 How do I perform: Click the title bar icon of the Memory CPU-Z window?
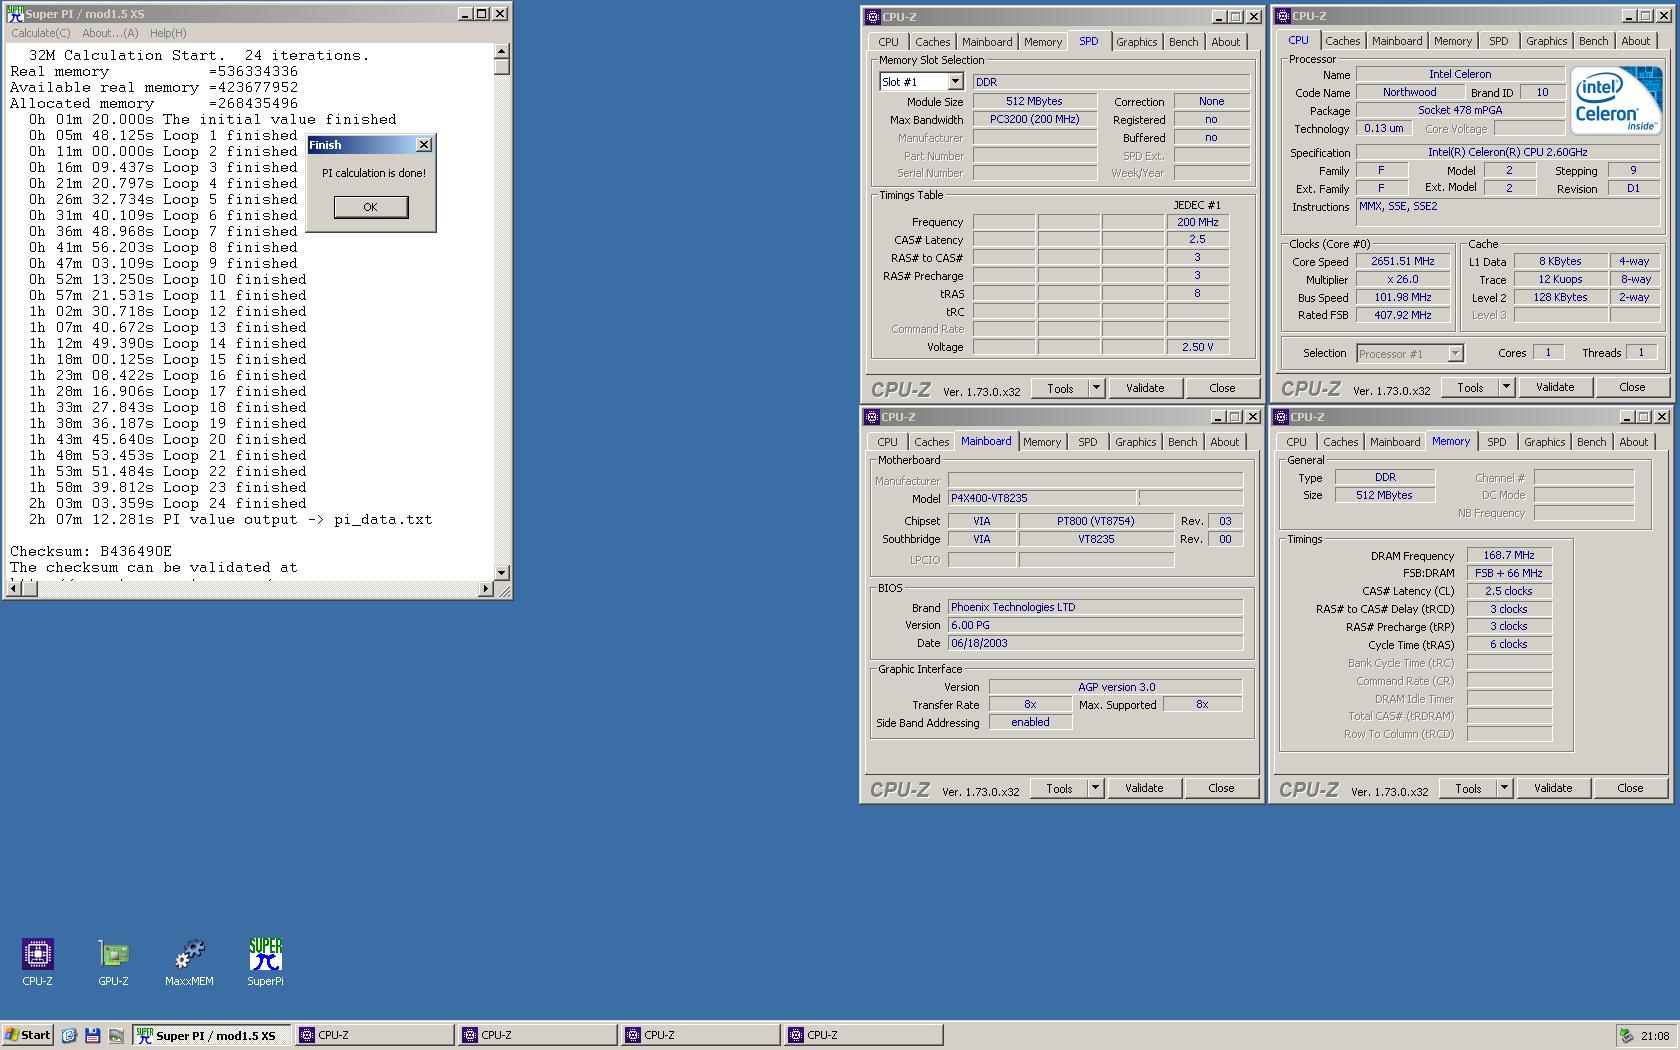point(1281,417)
